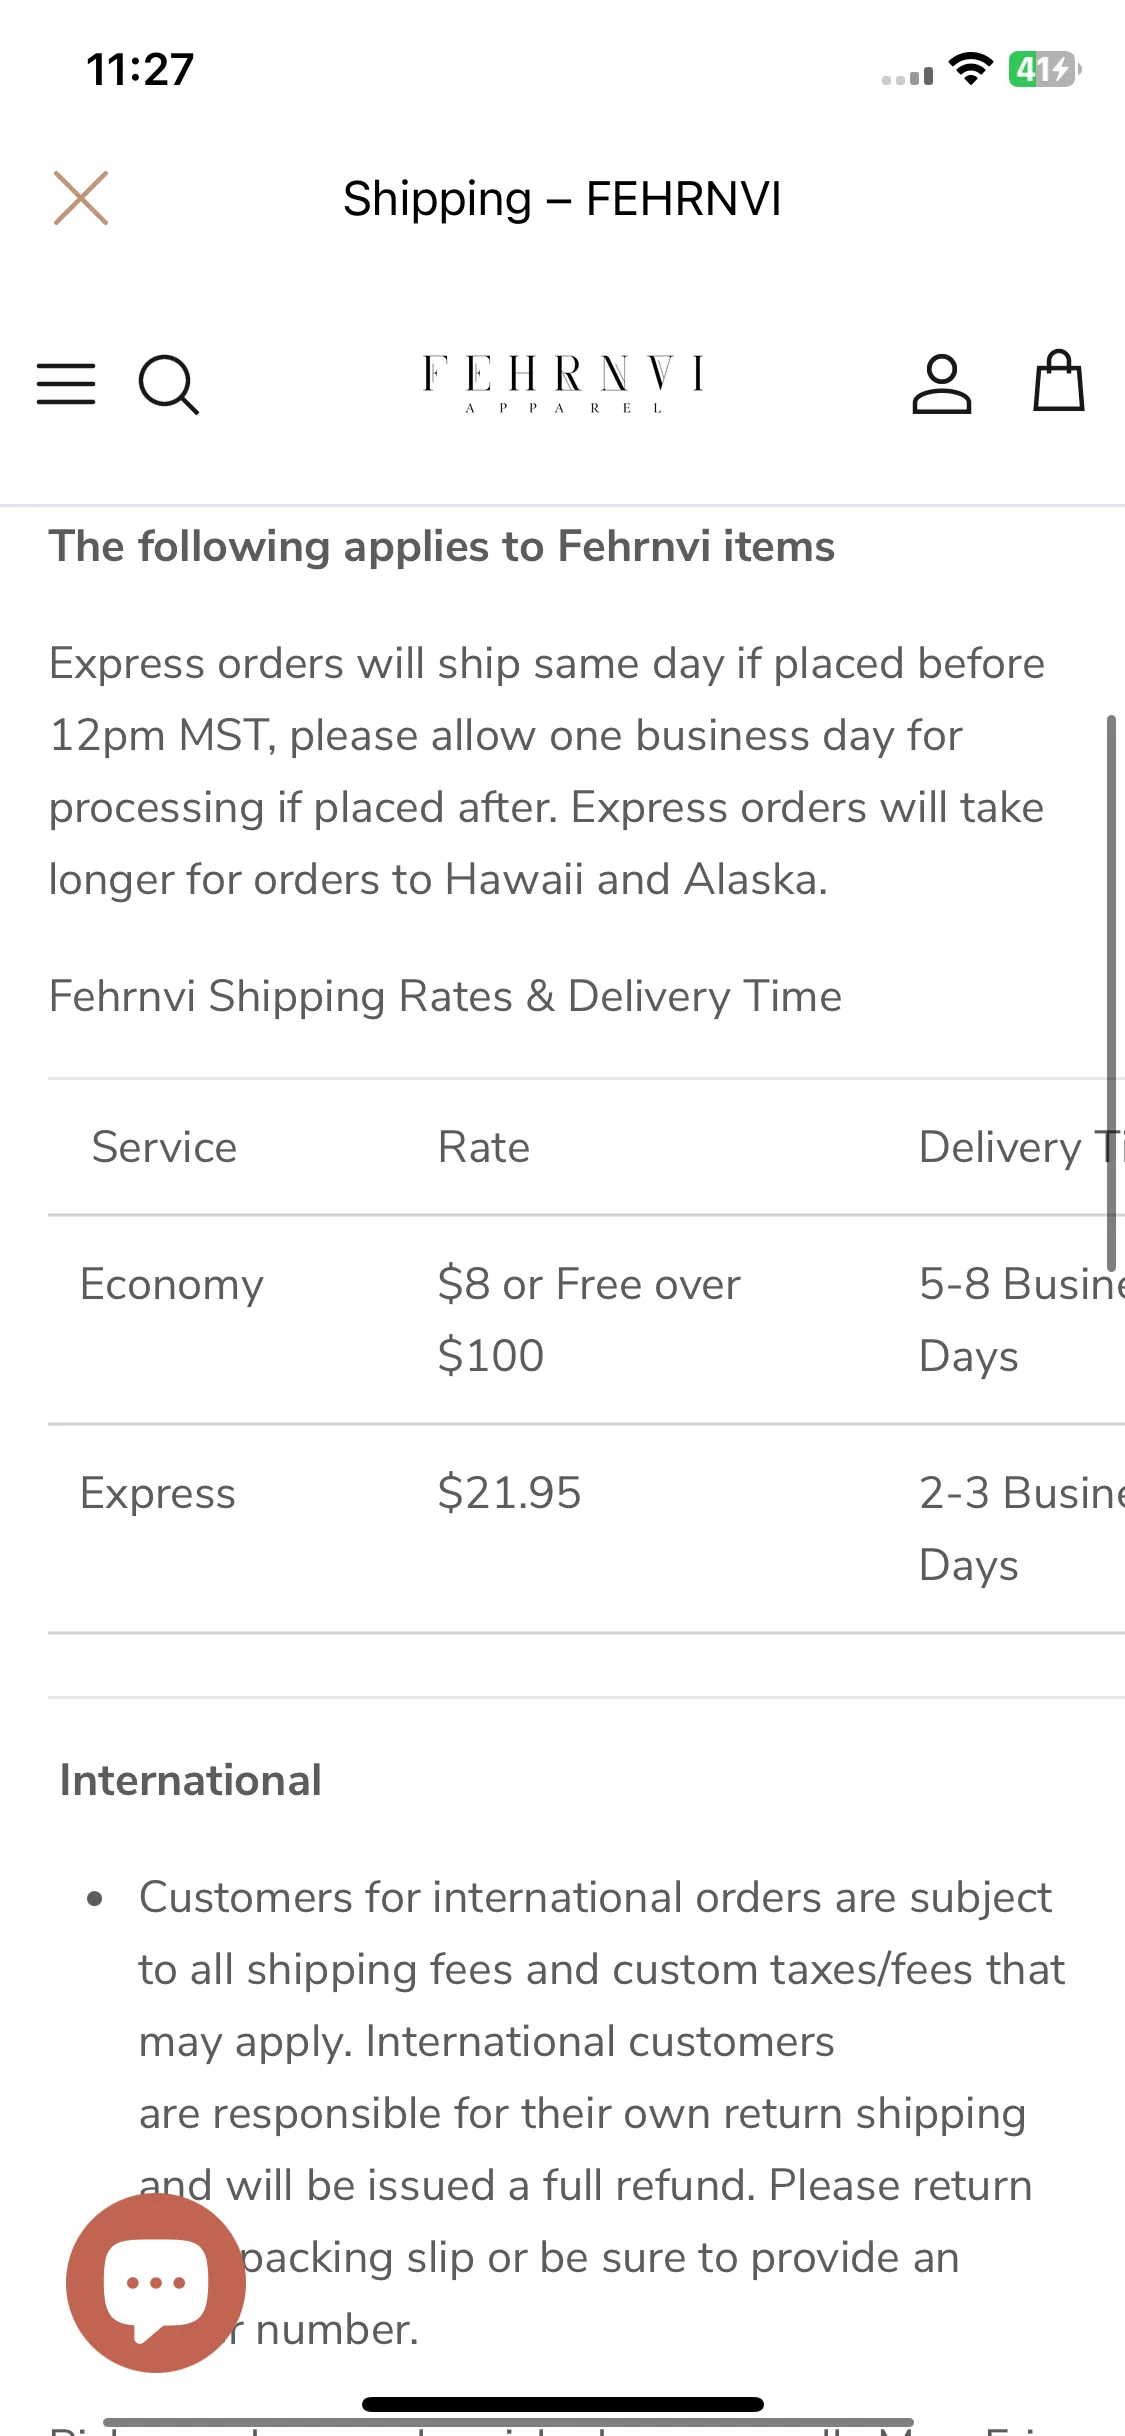Tap the battery indicator icon

[x=1044, y=69]
